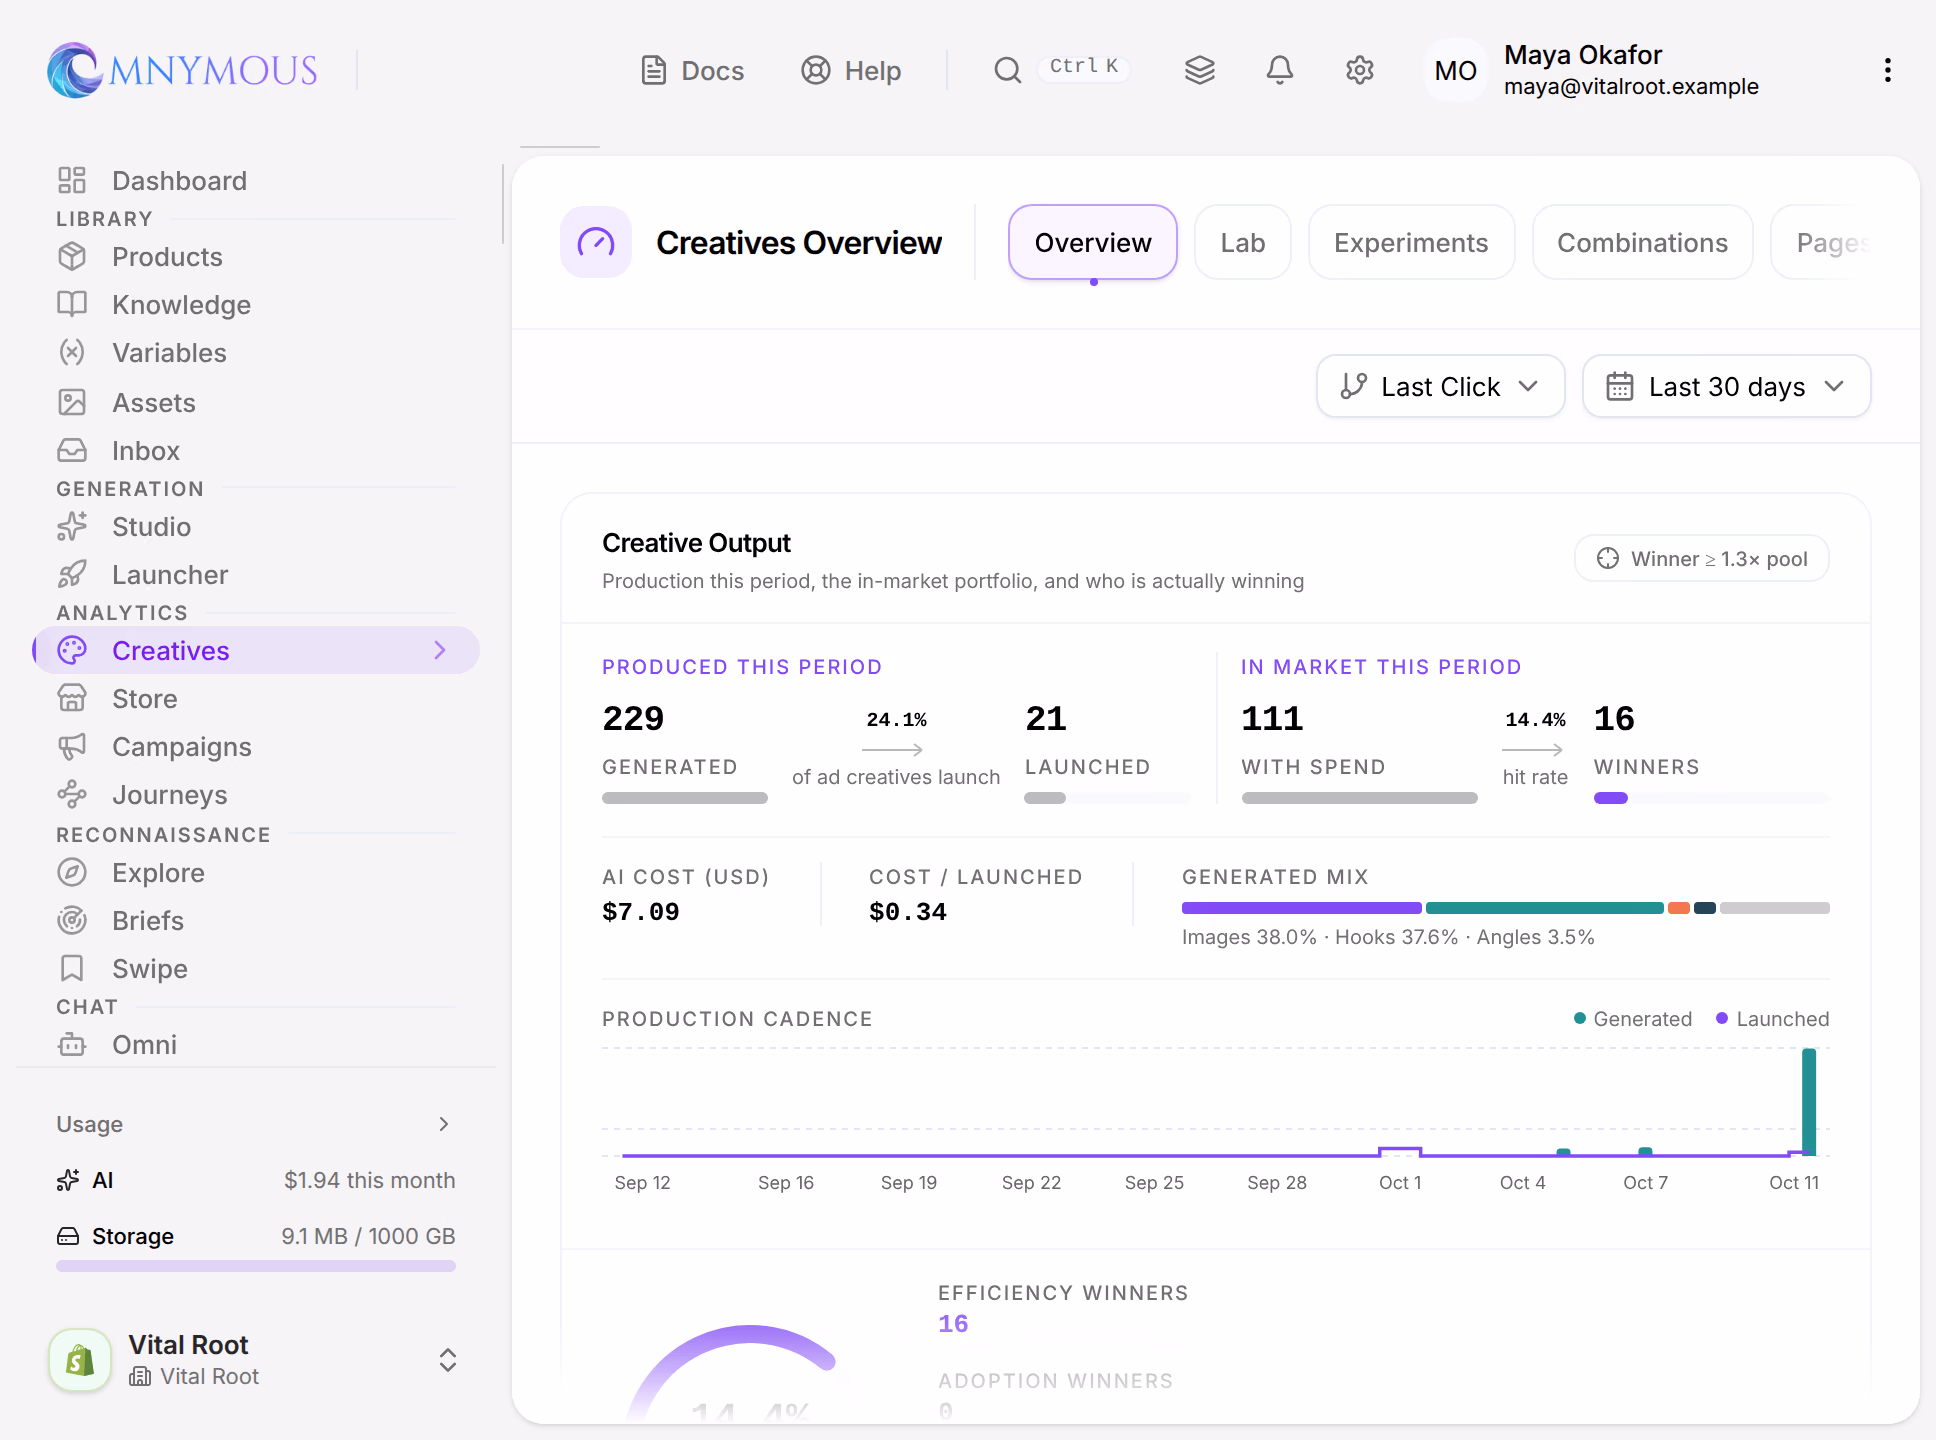Expand Creatives submenu chevron
The height and width of the screenshot is (1440, 1936).
[440, 651]
